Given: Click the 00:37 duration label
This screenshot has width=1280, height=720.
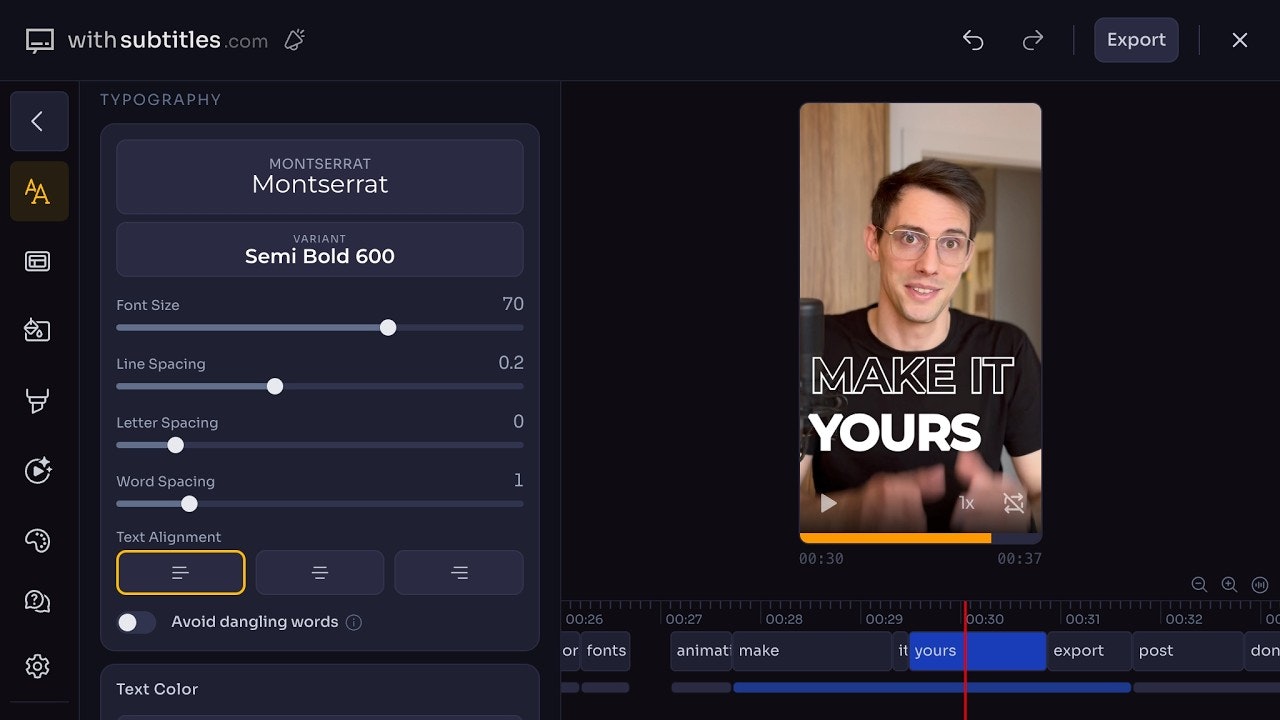Looking at the screenshot, I should [x=1019, y=559].
